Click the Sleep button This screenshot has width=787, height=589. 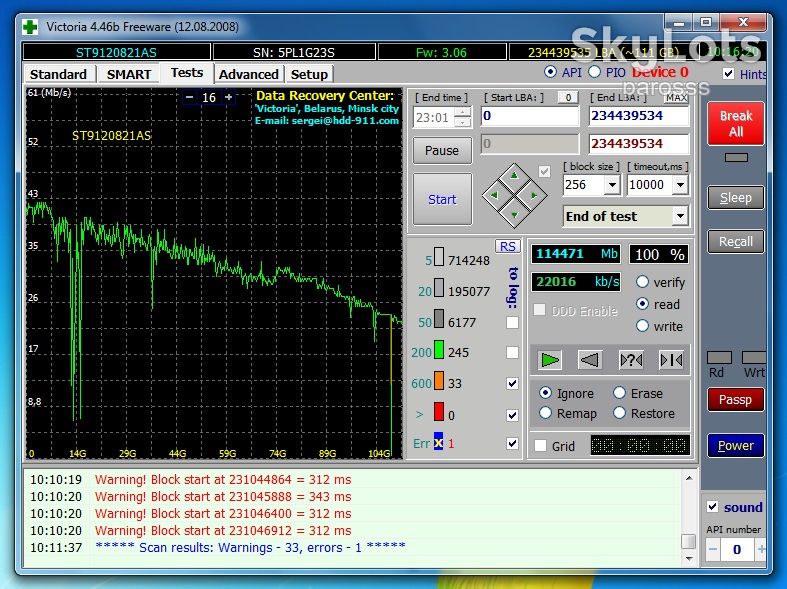736,198
